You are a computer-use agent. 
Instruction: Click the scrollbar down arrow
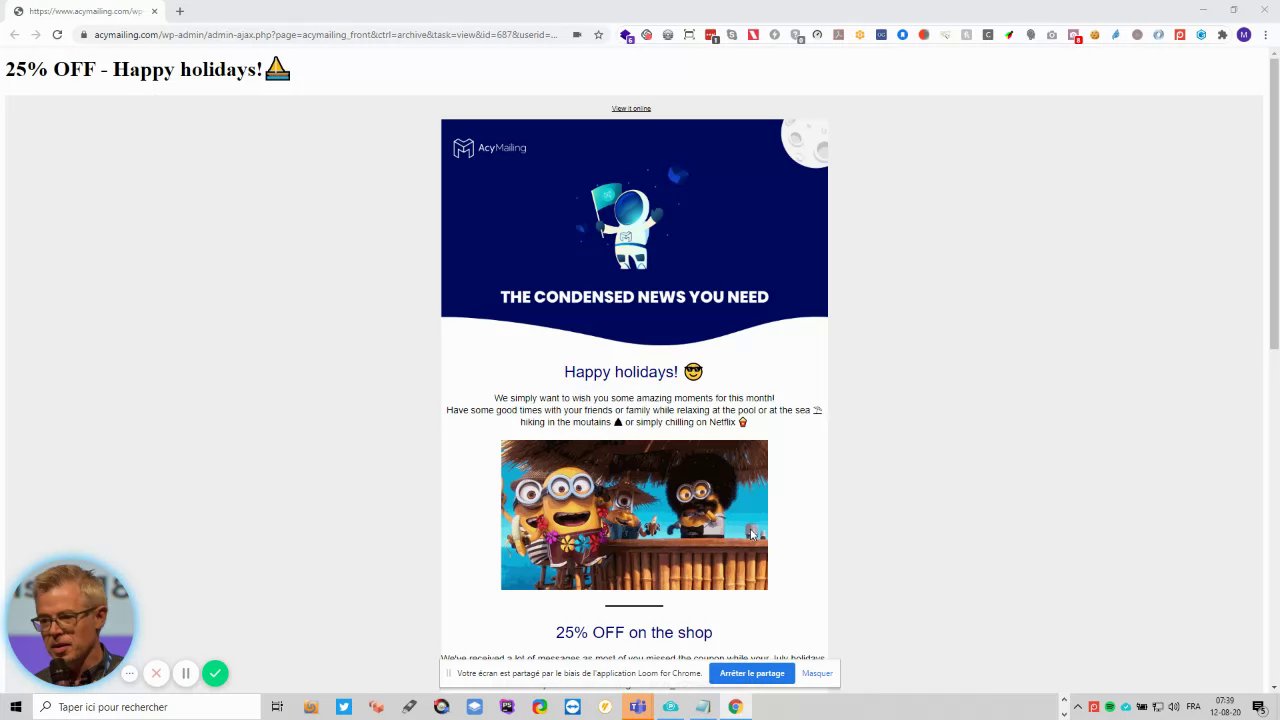pos(1274,687)
